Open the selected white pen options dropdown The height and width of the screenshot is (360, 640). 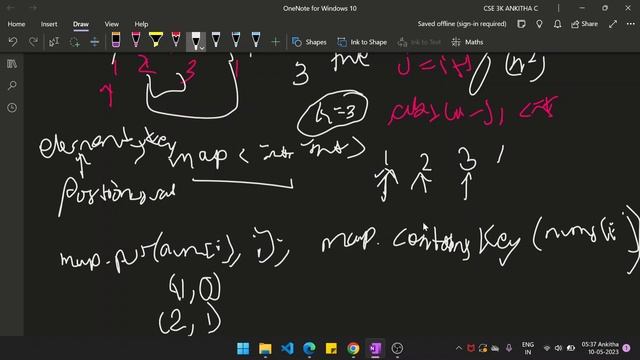click(202, 47)
